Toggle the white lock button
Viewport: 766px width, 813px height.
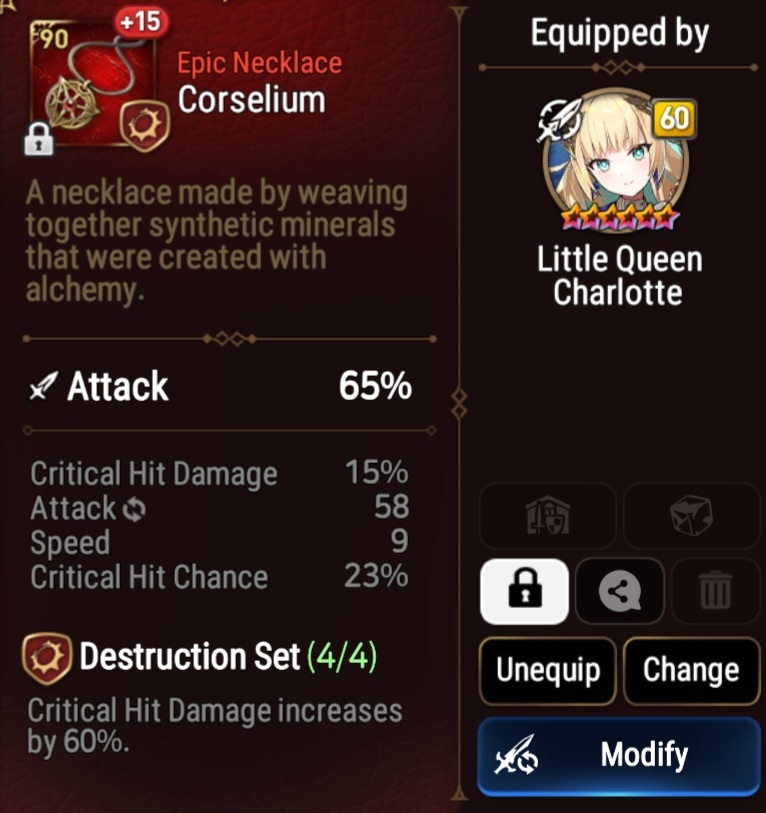coord(524,592)
